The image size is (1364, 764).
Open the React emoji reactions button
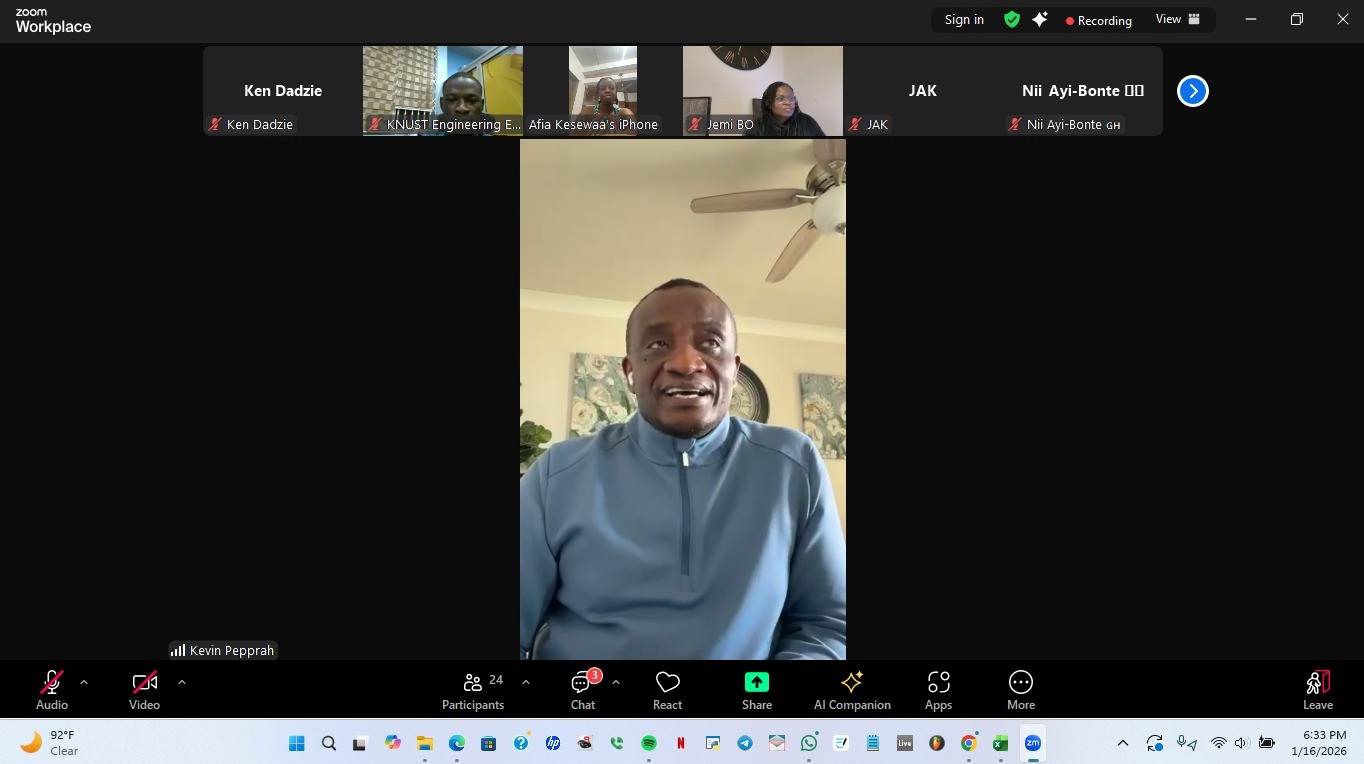667,689
